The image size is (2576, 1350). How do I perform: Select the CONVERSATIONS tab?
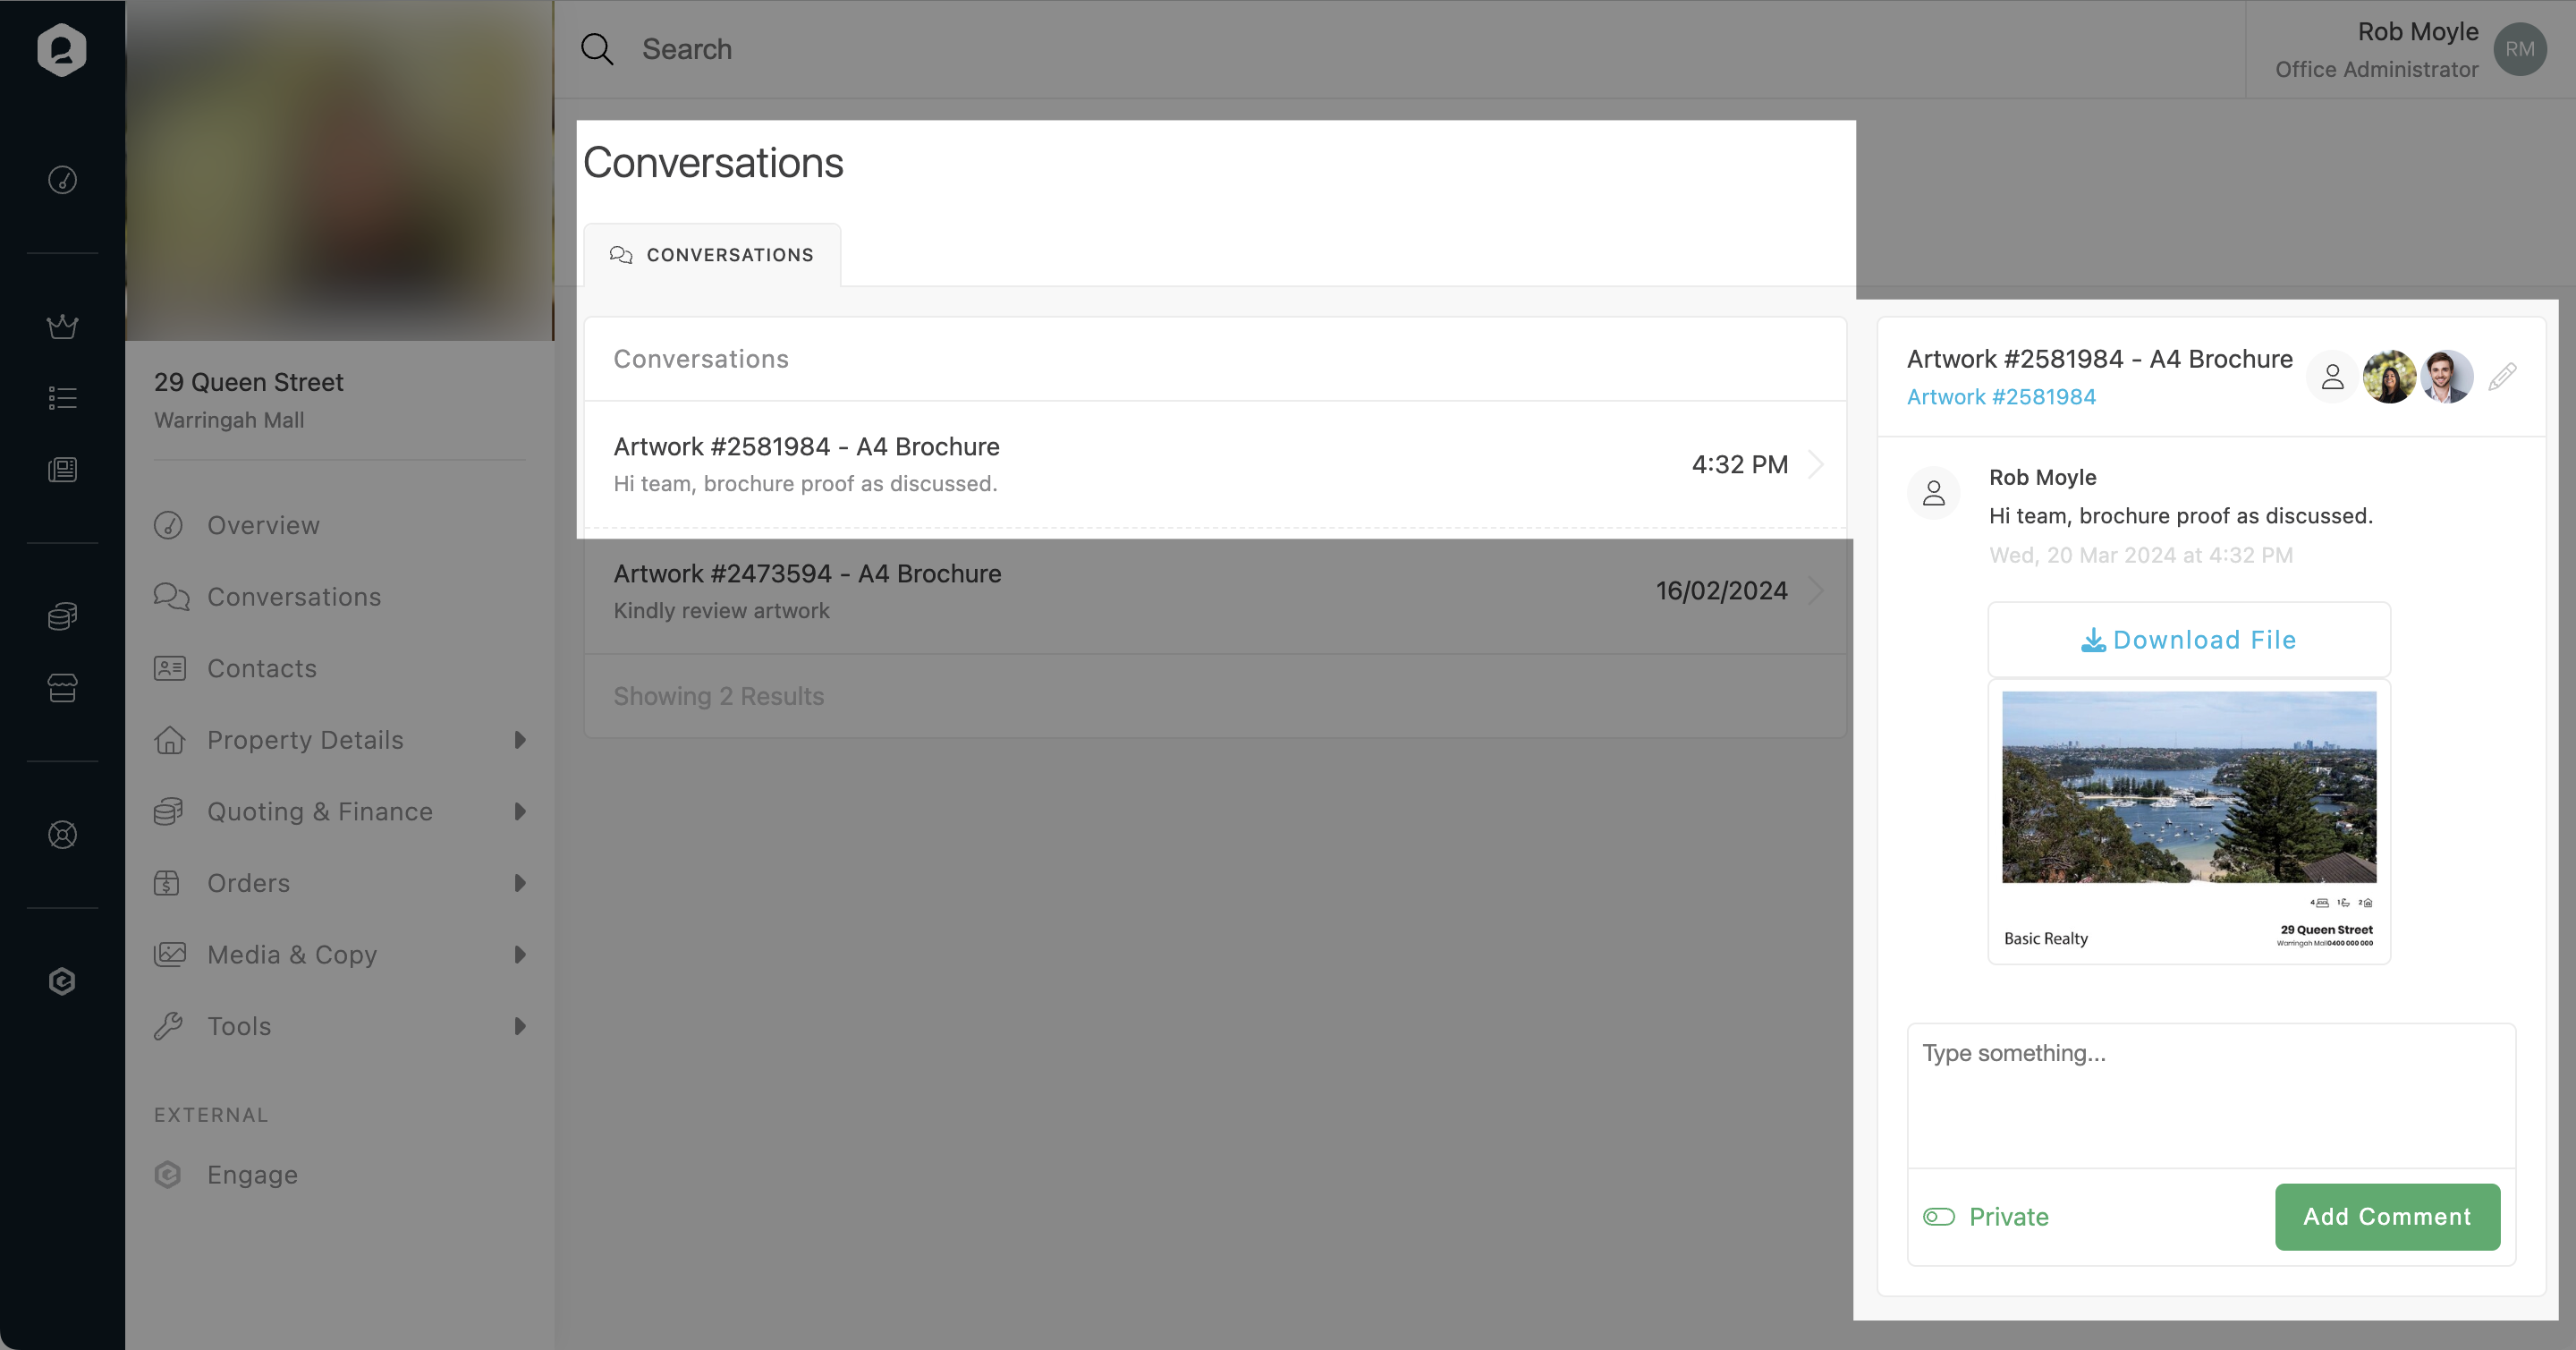point(712,255)
